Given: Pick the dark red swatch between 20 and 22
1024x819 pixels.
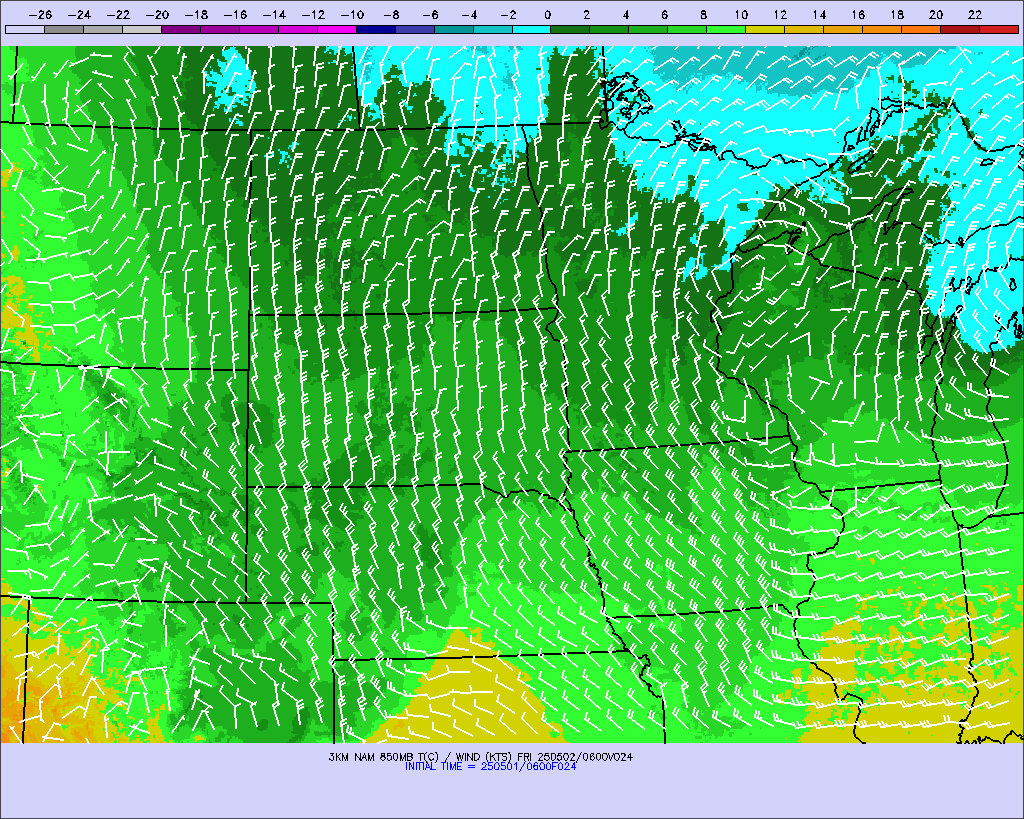Looking at the screenshot, I should [x=960, y=29].
